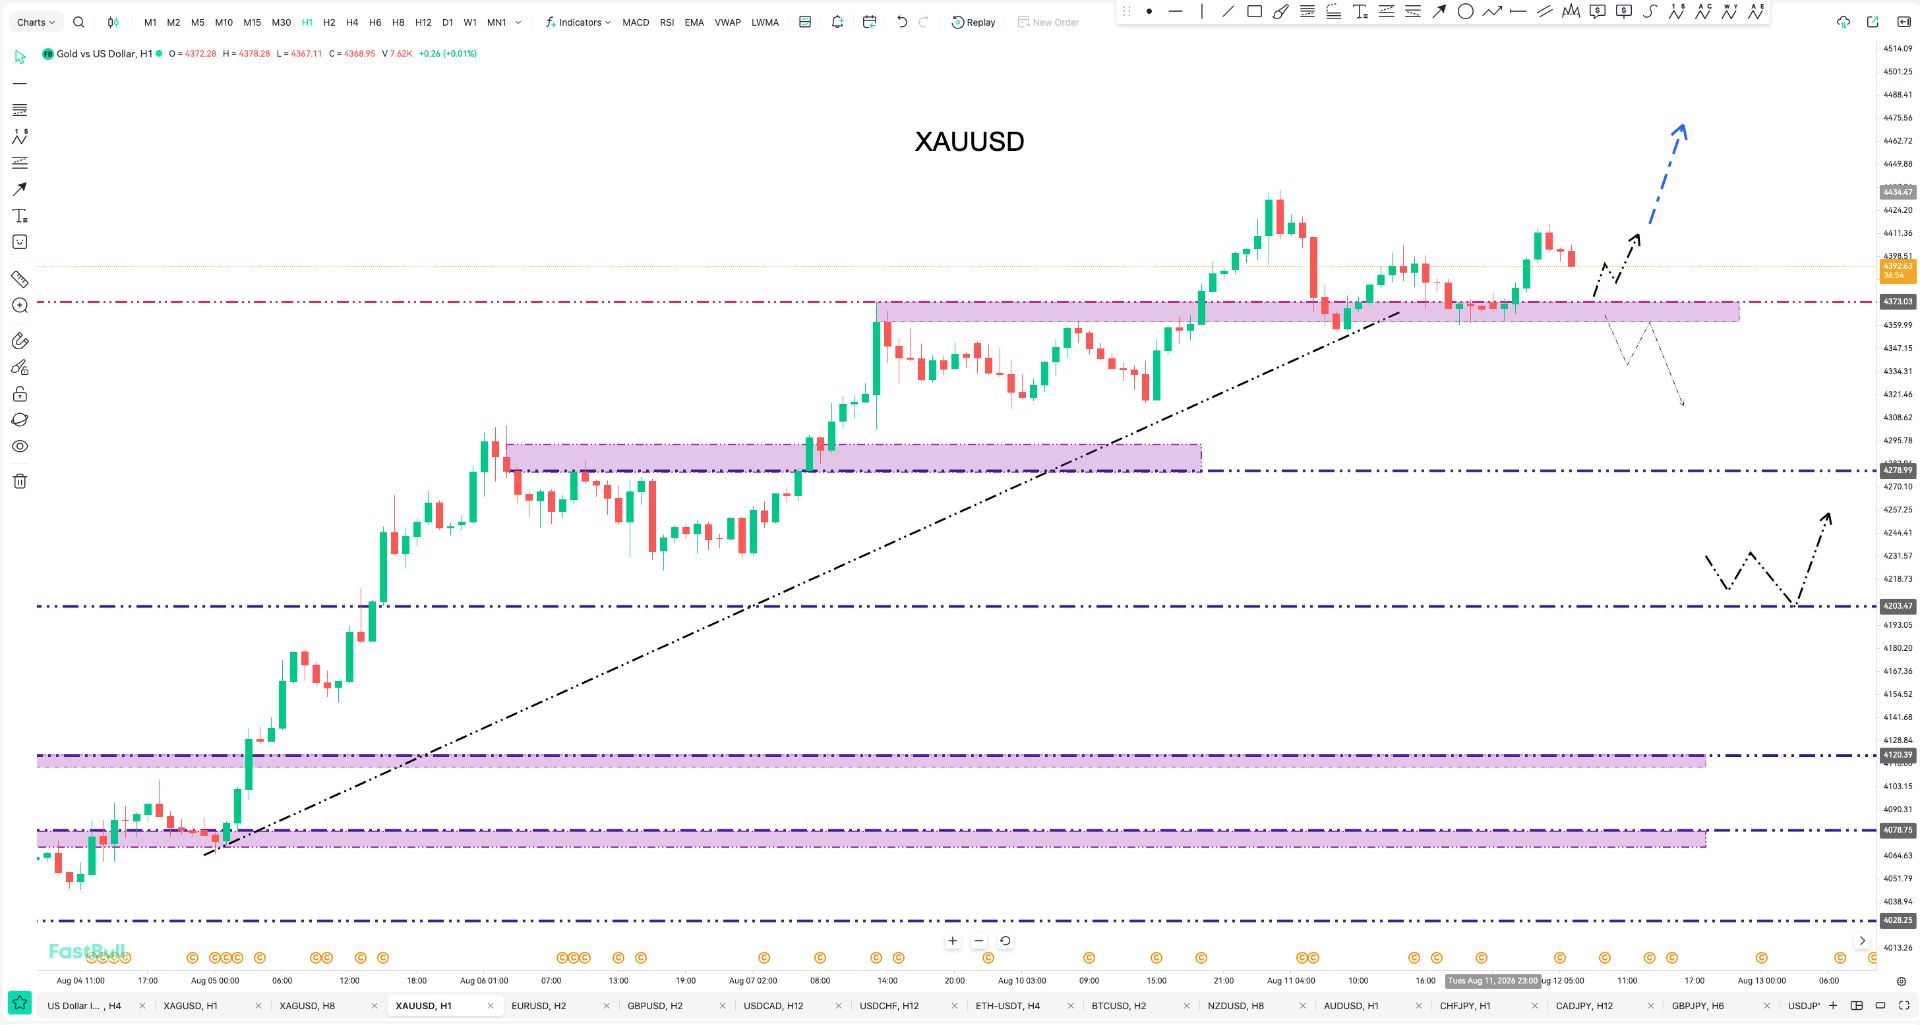Select the cursor pointer tool in sidebar
The image size is (1920, 1025).
tap(20, 57)
